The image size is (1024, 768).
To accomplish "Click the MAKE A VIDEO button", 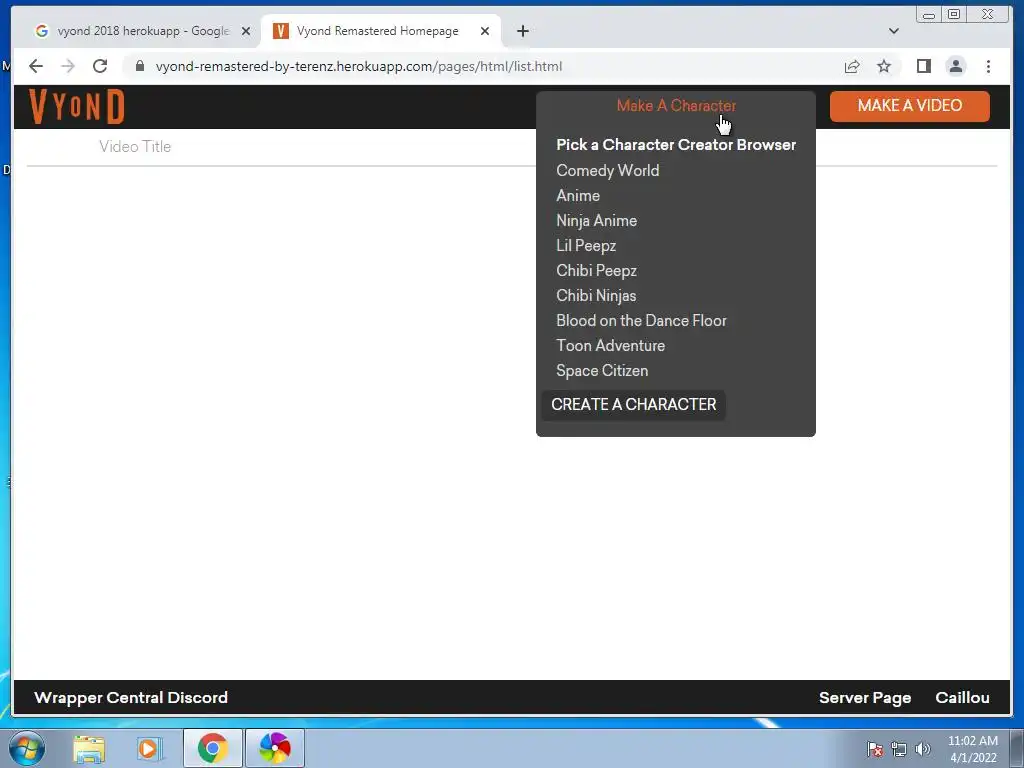I will (x=910, y=106).
